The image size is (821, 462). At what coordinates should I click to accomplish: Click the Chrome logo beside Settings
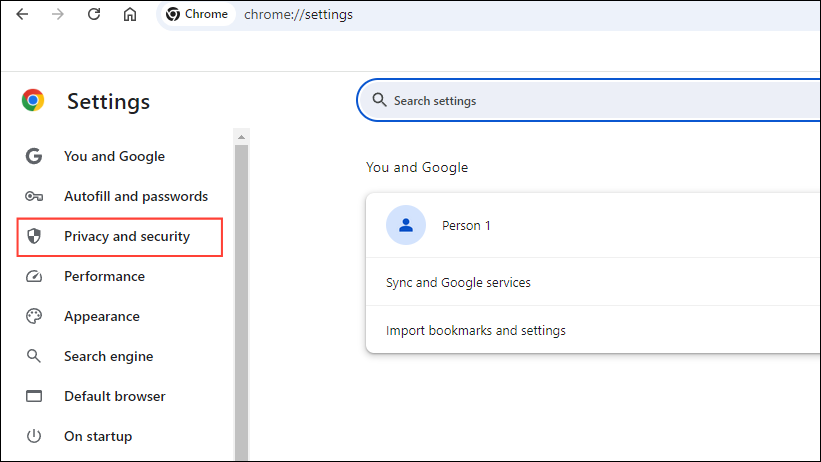click(33, 100)
